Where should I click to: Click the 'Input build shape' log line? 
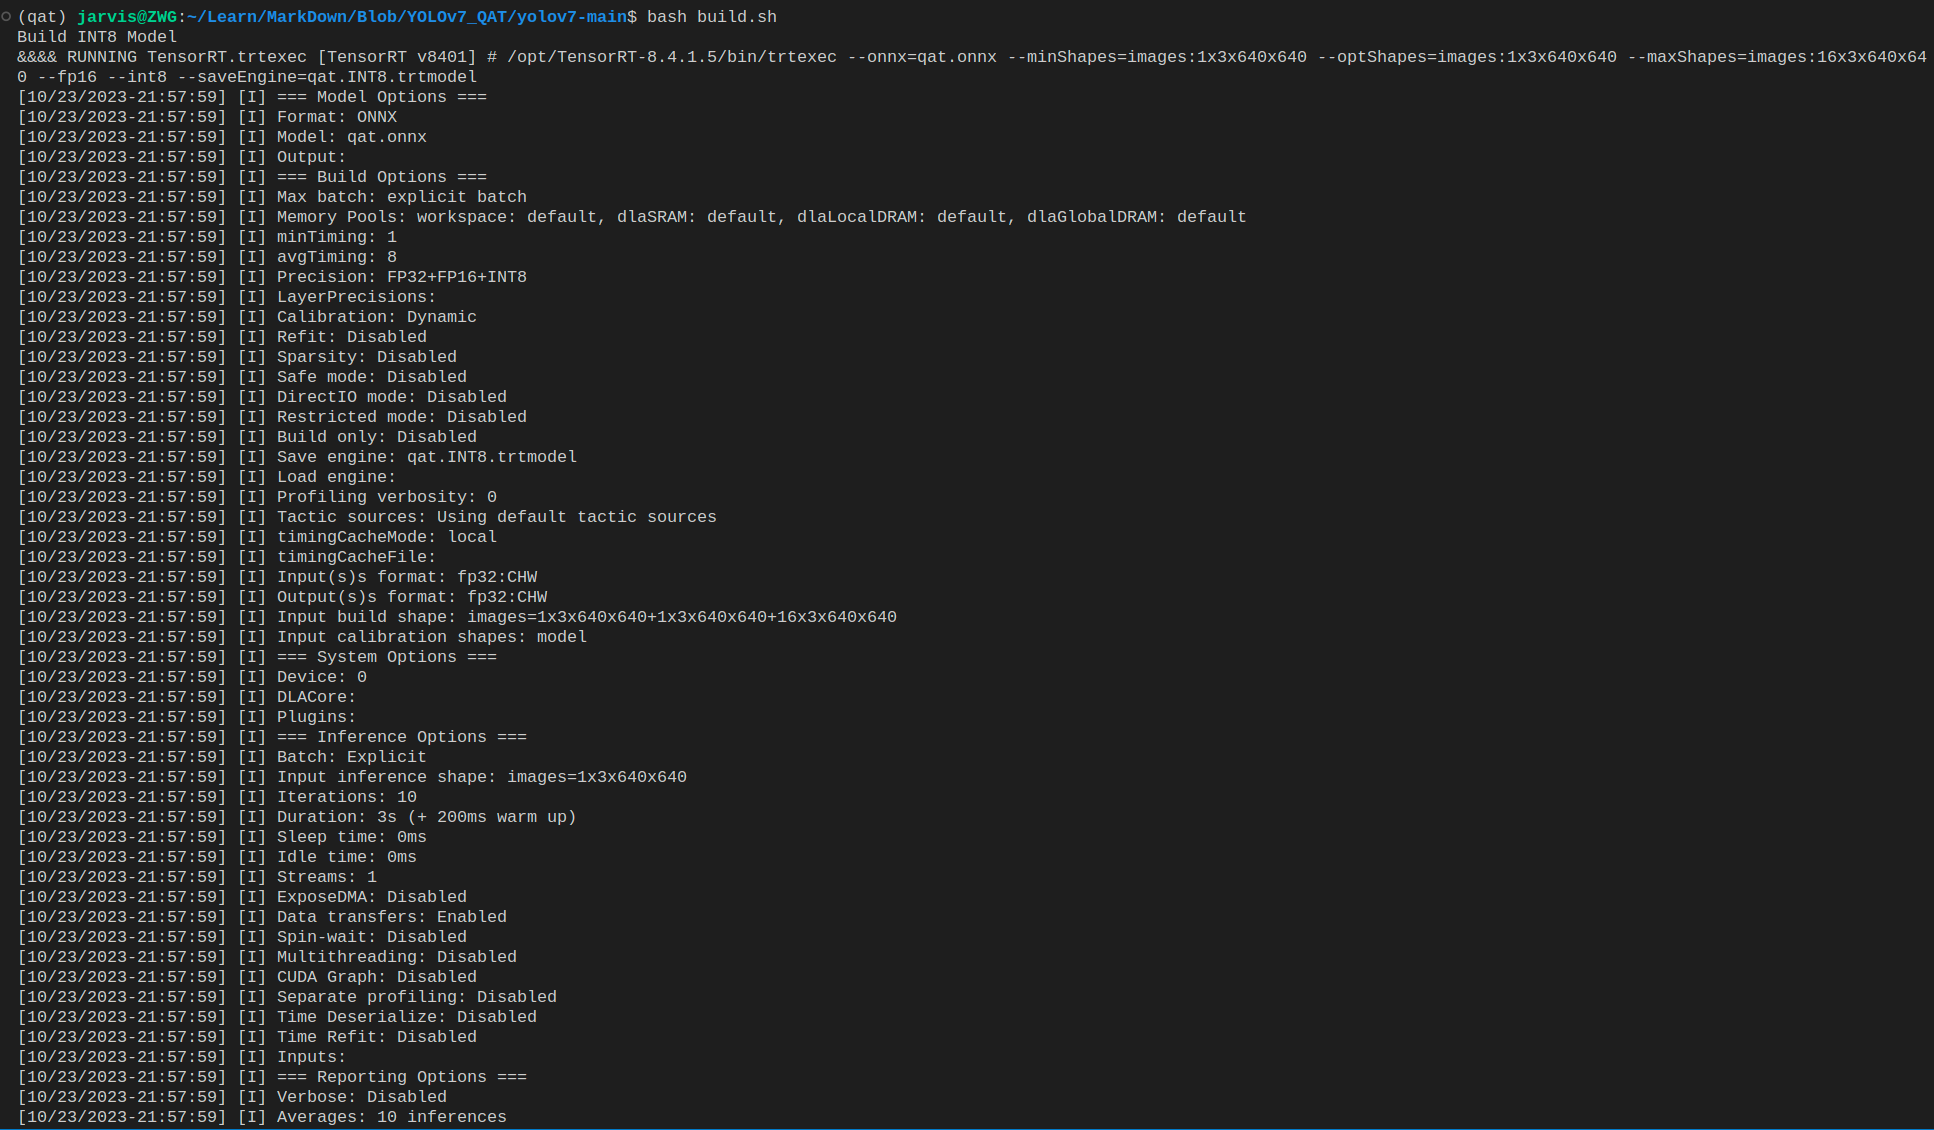586,617
